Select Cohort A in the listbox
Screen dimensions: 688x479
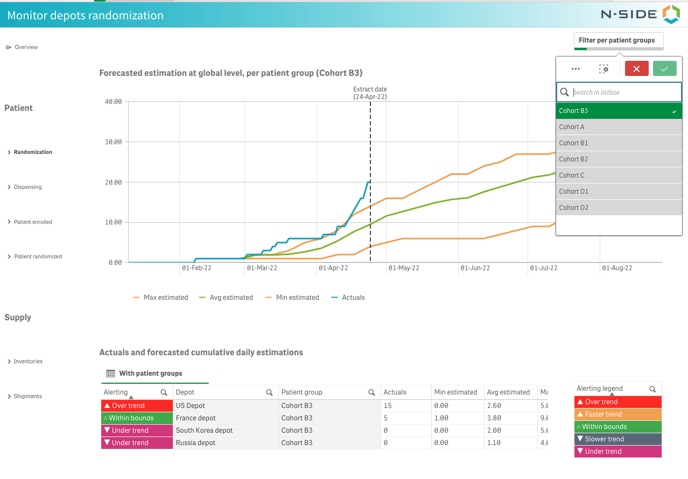pos(618,127)
